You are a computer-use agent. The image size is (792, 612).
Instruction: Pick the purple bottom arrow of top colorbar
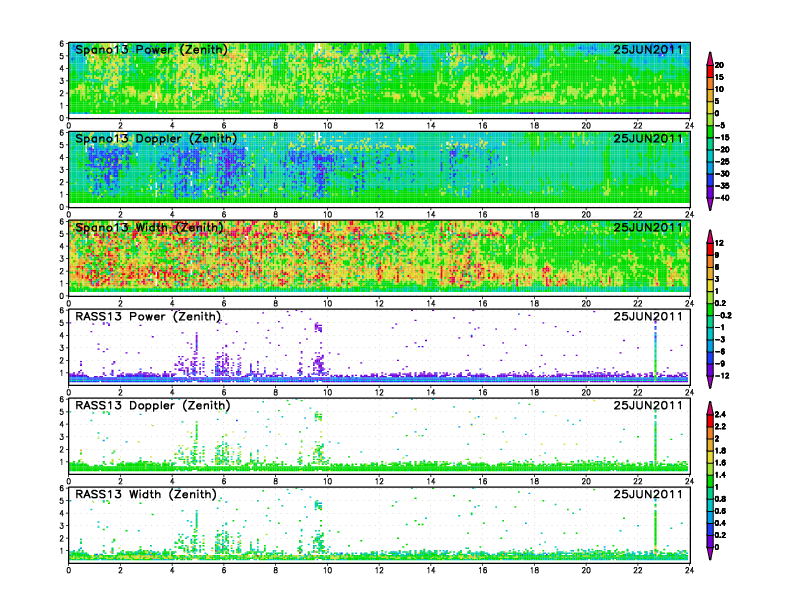(x=710, y=204)
